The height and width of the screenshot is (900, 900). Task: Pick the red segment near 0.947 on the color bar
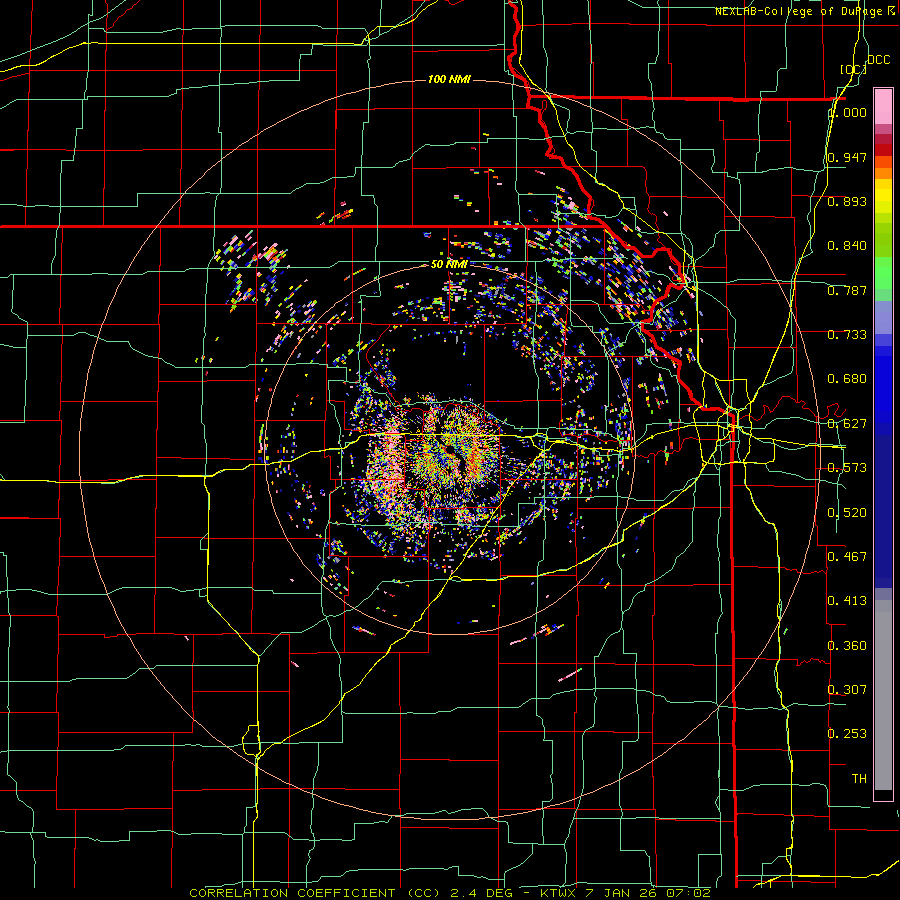[883, 150]
